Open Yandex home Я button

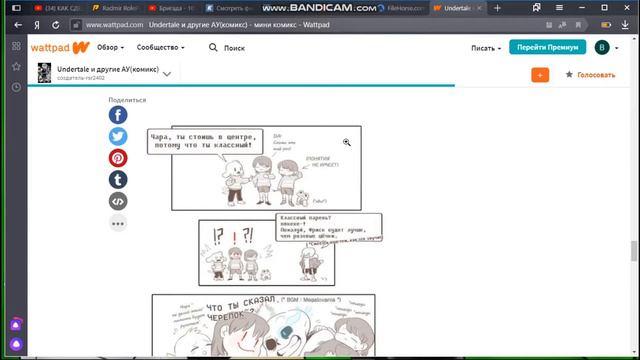click(x=37, y=25)
